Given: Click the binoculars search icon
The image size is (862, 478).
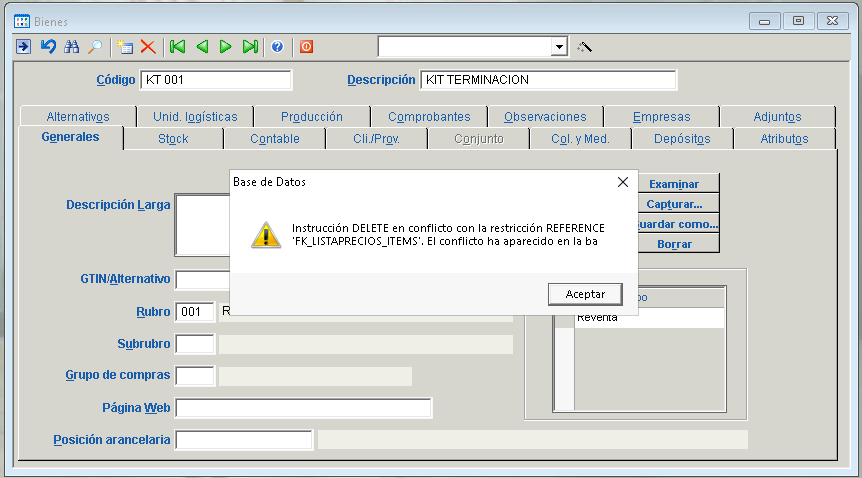Looking at the screenshot, I should (x=71, y=47).
